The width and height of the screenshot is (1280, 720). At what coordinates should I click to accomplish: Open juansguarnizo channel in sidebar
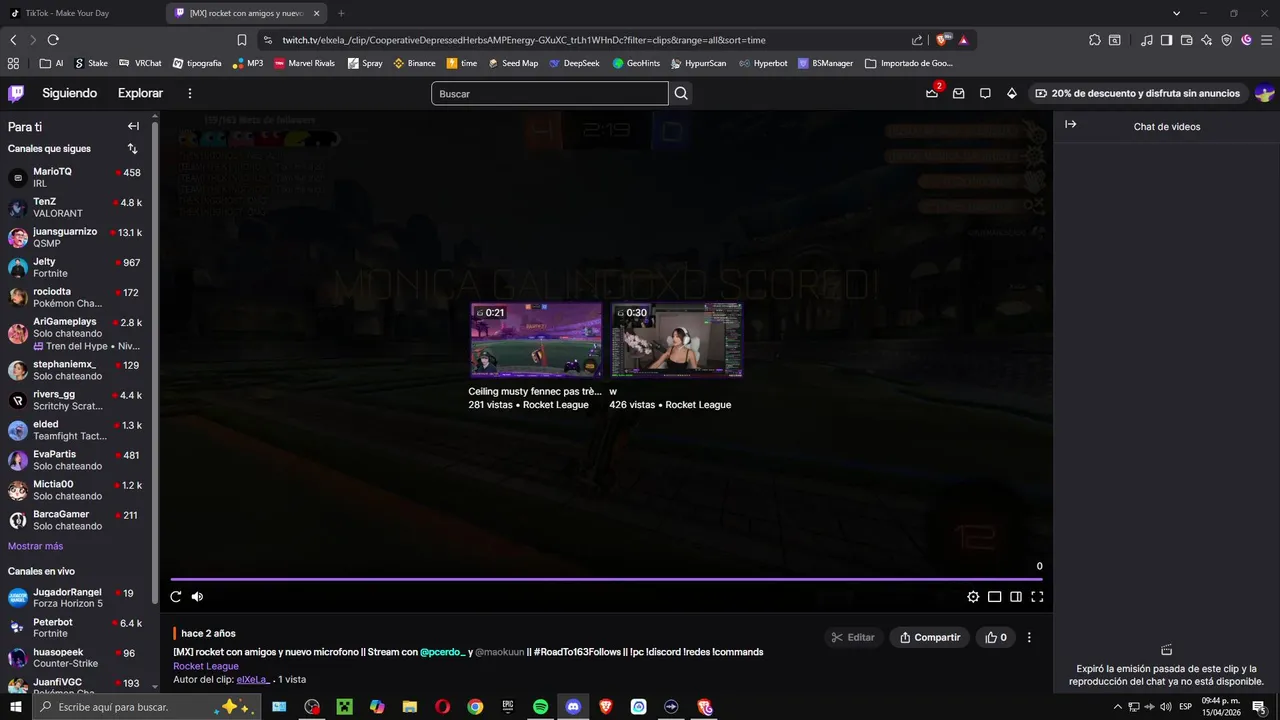[75, 238]
